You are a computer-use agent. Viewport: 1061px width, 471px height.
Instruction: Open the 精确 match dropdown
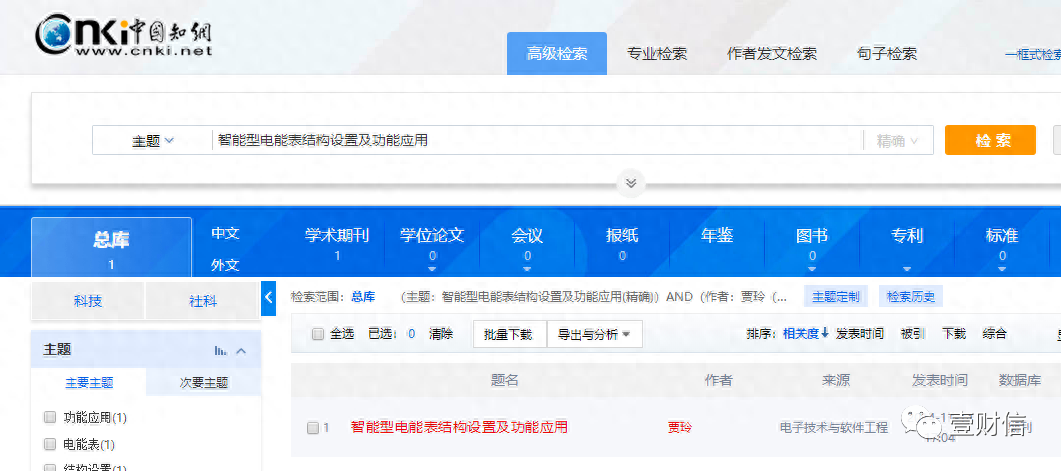(x=897, y=141)
